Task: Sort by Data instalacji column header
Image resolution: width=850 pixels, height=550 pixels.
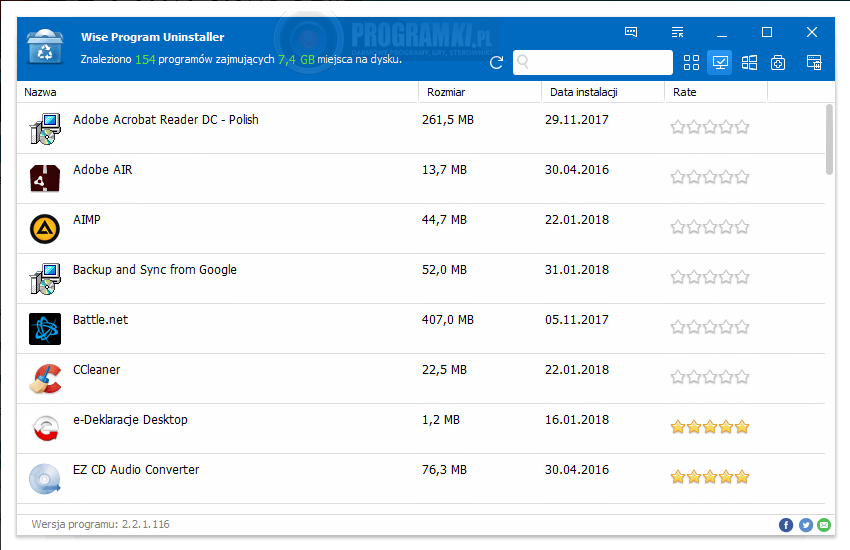Action: click(x=603, y=92)
